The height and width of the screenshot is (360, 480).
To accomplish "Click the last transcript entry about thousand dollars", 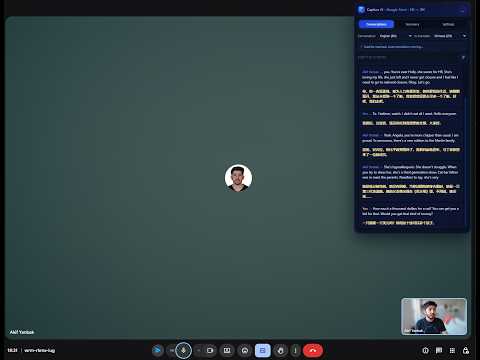I will tap(411, 216).
